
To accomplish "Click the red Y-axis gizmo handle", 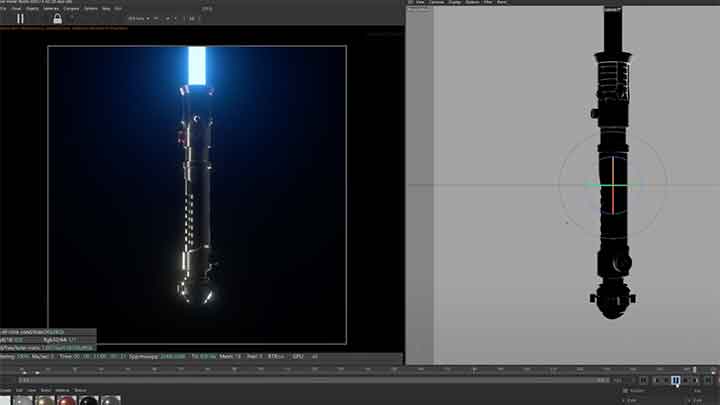I will [x=613, y=200].
